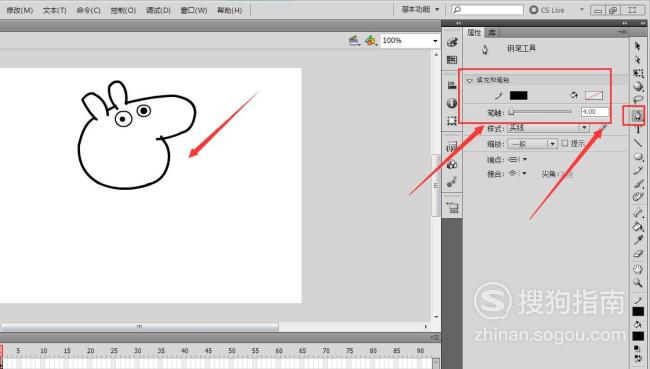Image resolution: width=650 pixels, height=369 pixels.
Task: Select the Line tool
Action: [638, 143]
